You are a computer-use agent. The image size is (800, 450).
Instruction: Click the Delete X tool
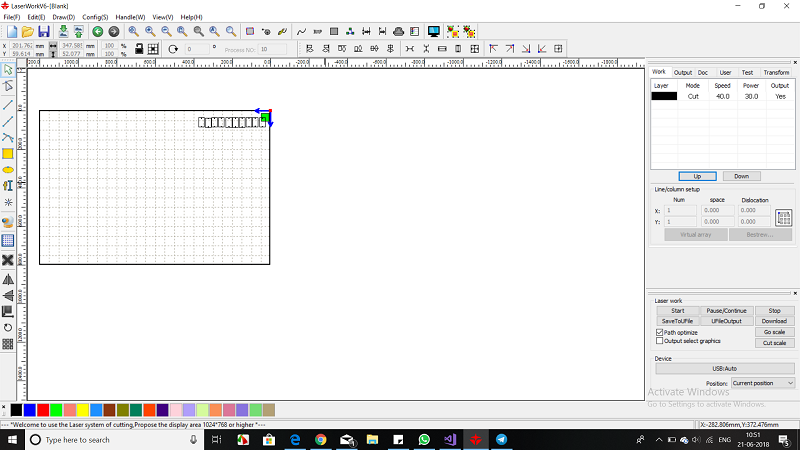click(x=8, y=260)
